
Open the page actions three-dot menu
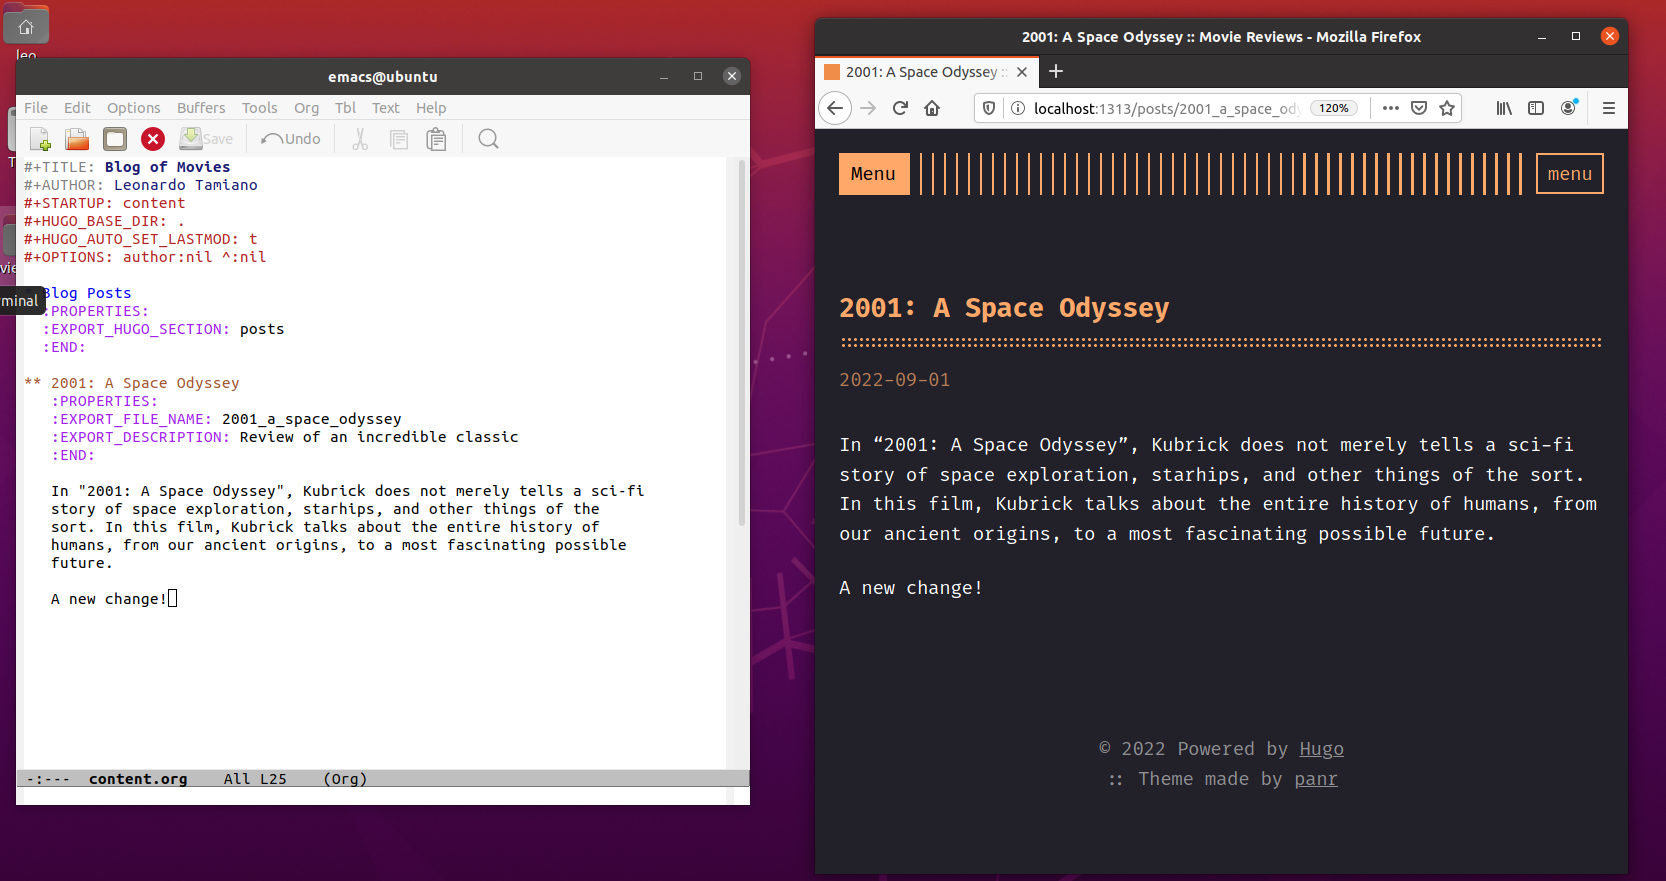(1391, 108)
